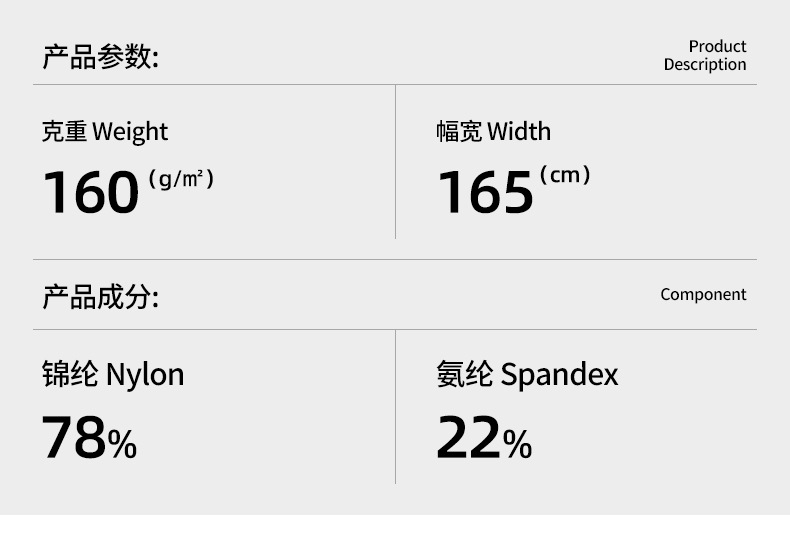
Task: Click the vertical divider between Weight and Width
Action: (x=395, y=162)
